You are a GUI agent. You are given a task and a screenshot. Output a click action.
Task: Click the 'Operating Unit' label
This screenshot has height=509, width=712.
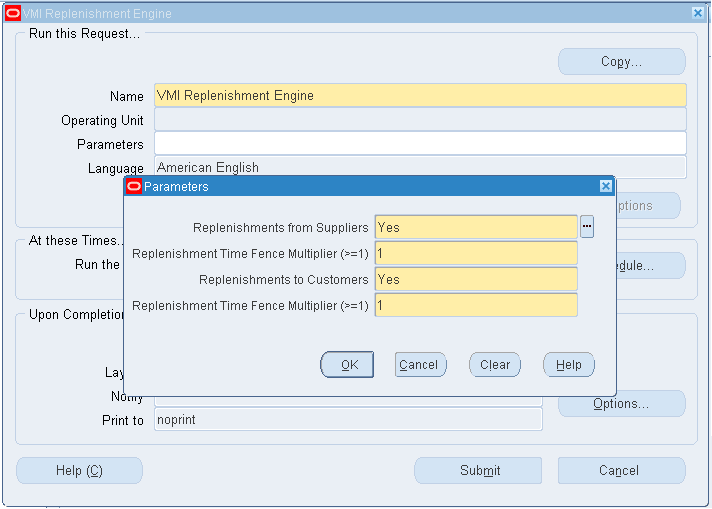tap(102, 120)
